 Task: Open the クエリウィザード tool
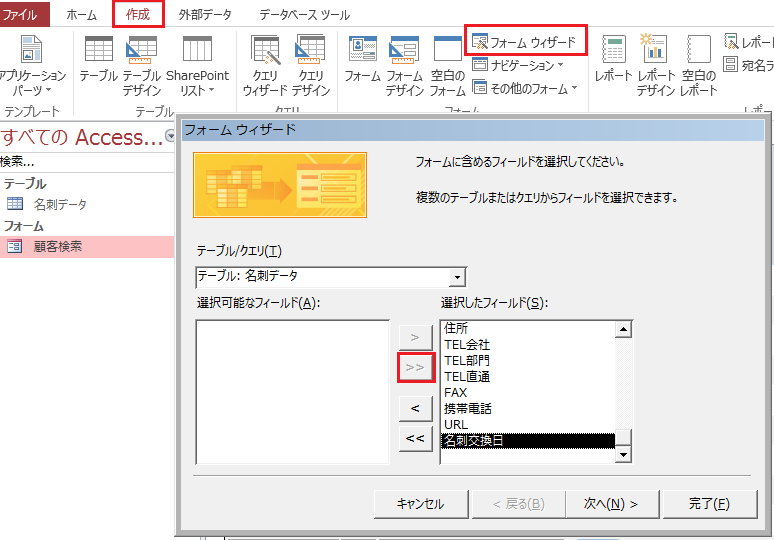[x=265, y=65]
